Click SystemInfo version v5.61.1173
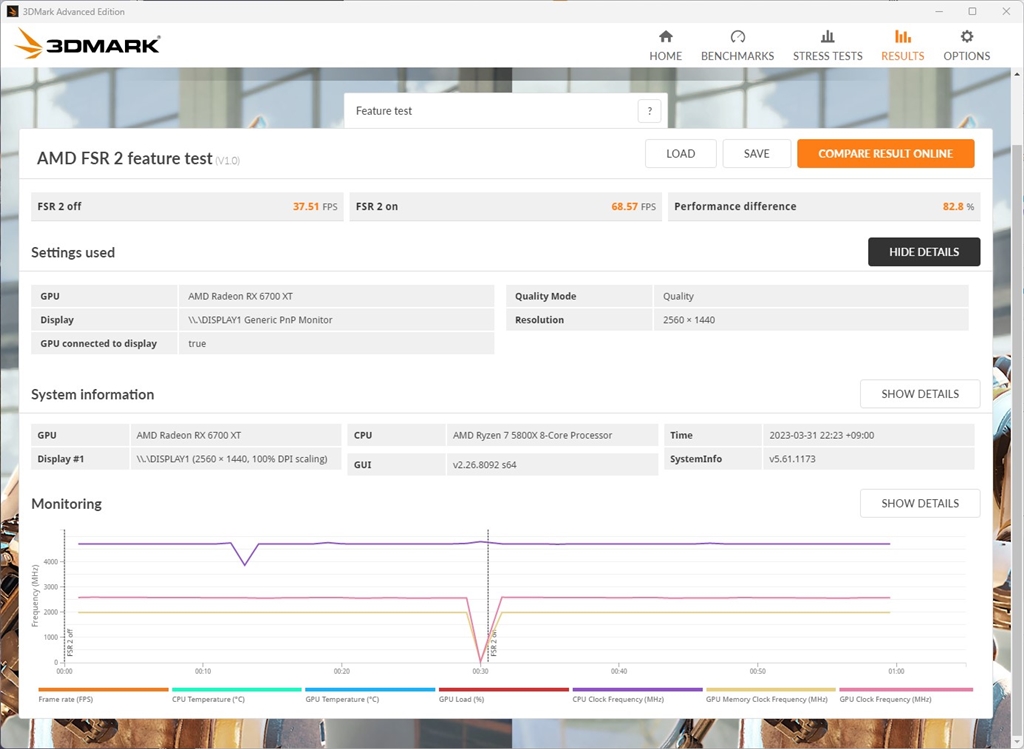The height and width of the screenshot is (749, 1024). (x=792, y=459)
